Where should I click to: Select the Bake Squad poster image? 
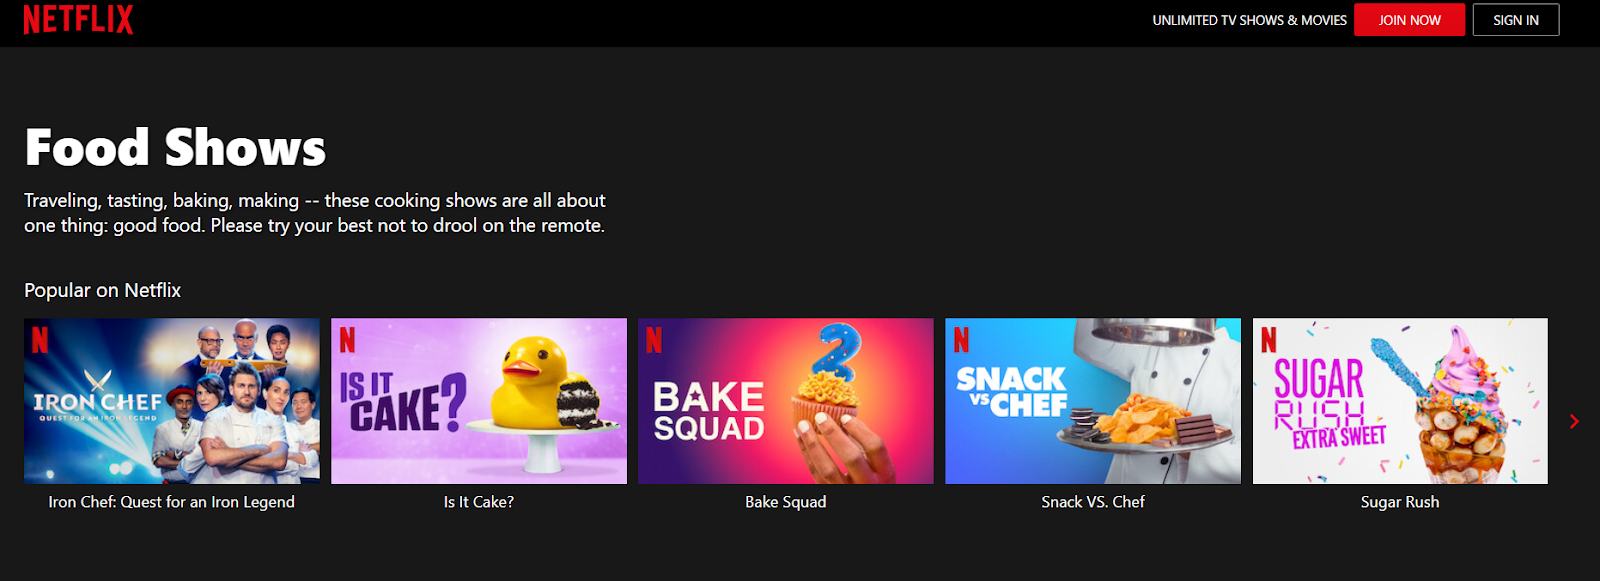[x=786, y=401]
